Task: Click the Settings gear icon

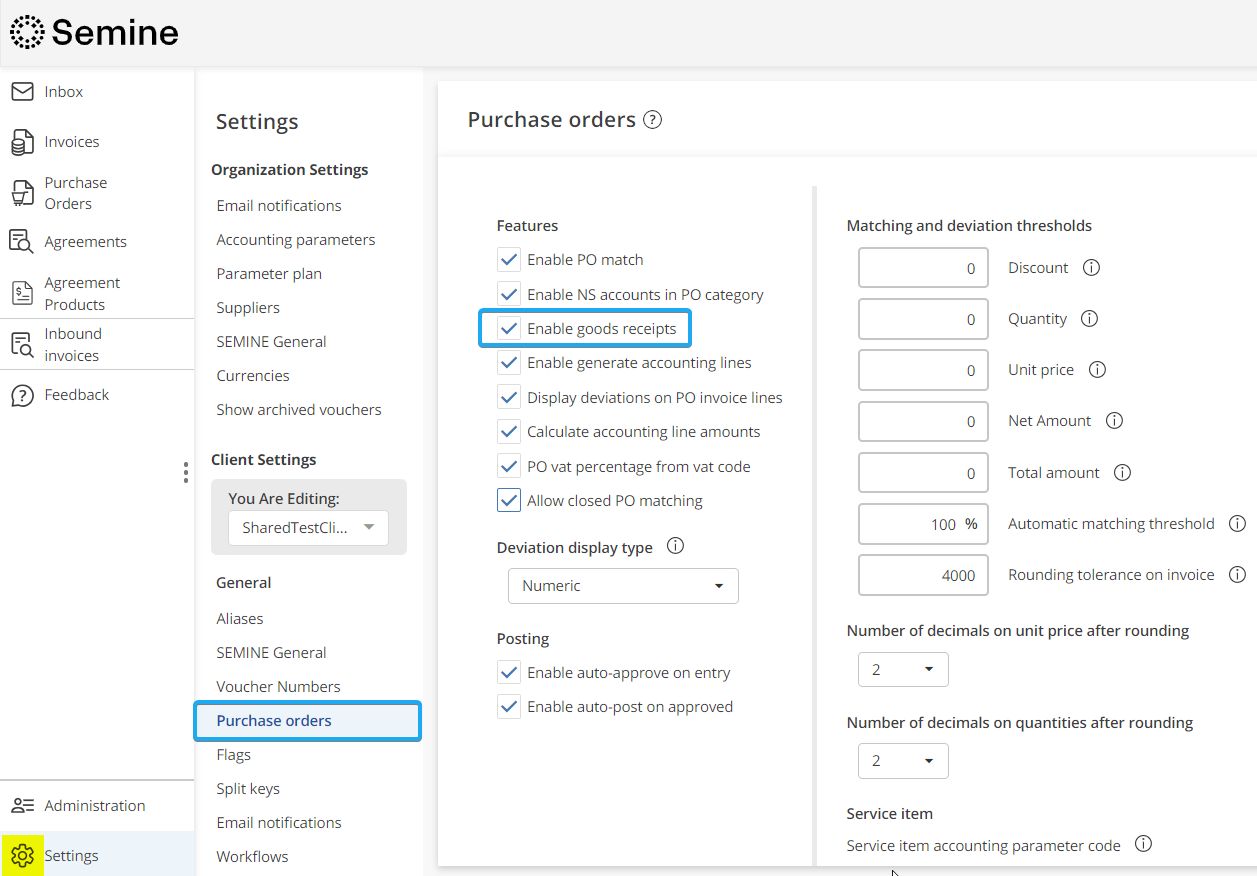Action: [x=23, y=856]
